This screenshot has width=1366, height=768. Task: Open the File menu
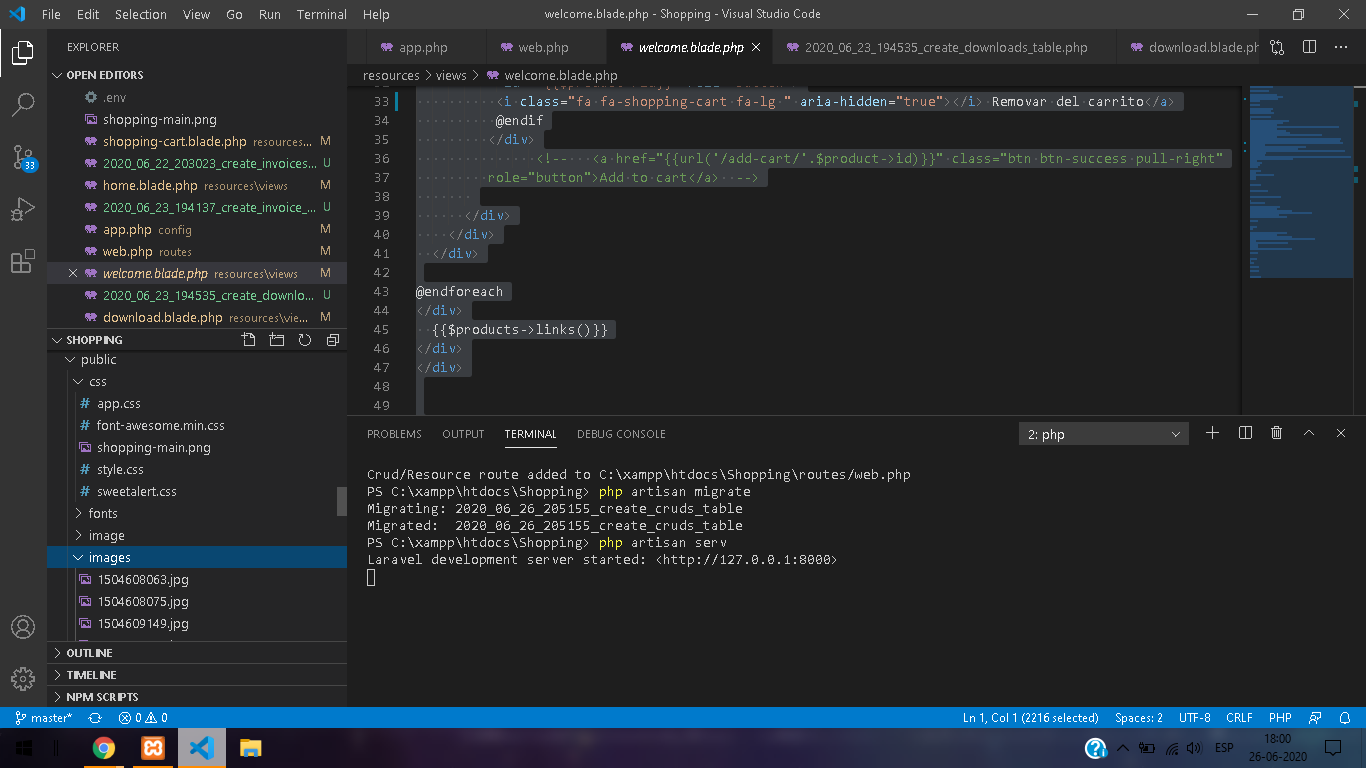[x=51, y=14]
